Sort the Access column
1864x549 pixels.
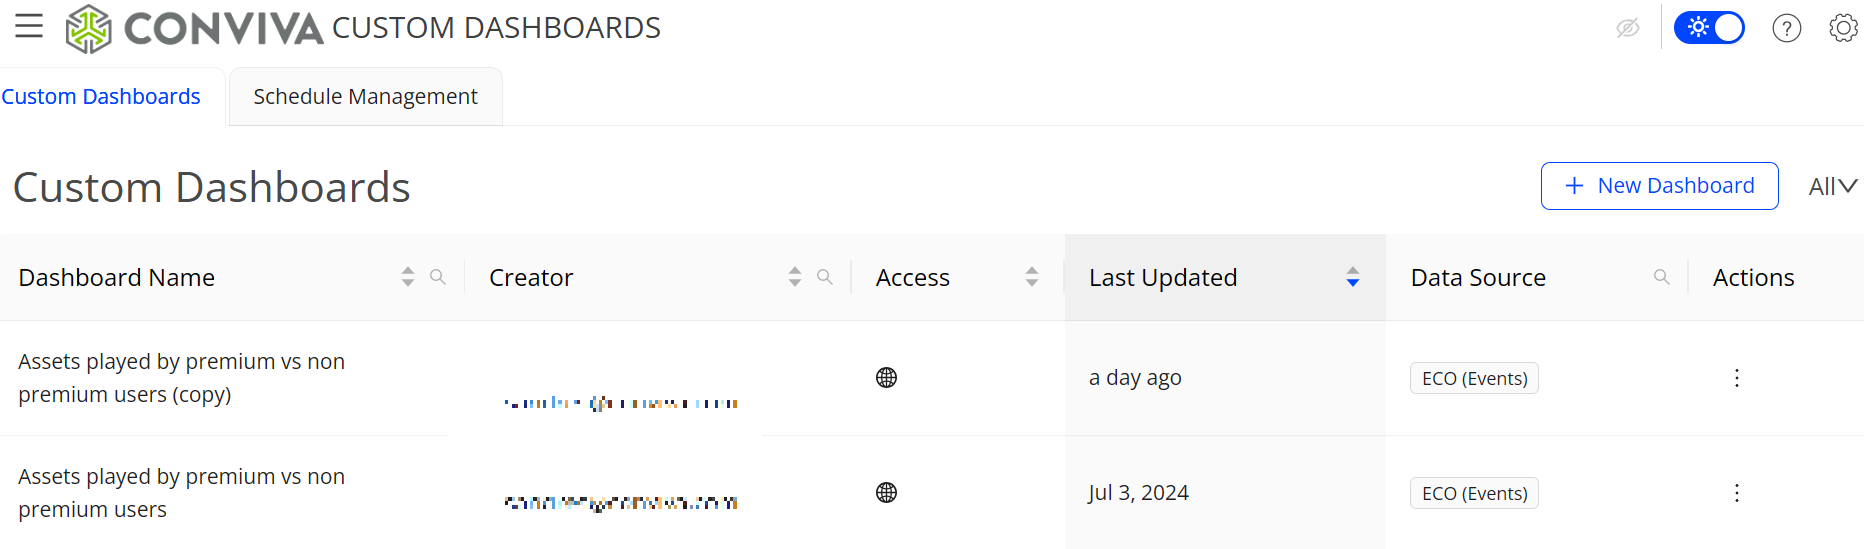[x=1032, y=277]
